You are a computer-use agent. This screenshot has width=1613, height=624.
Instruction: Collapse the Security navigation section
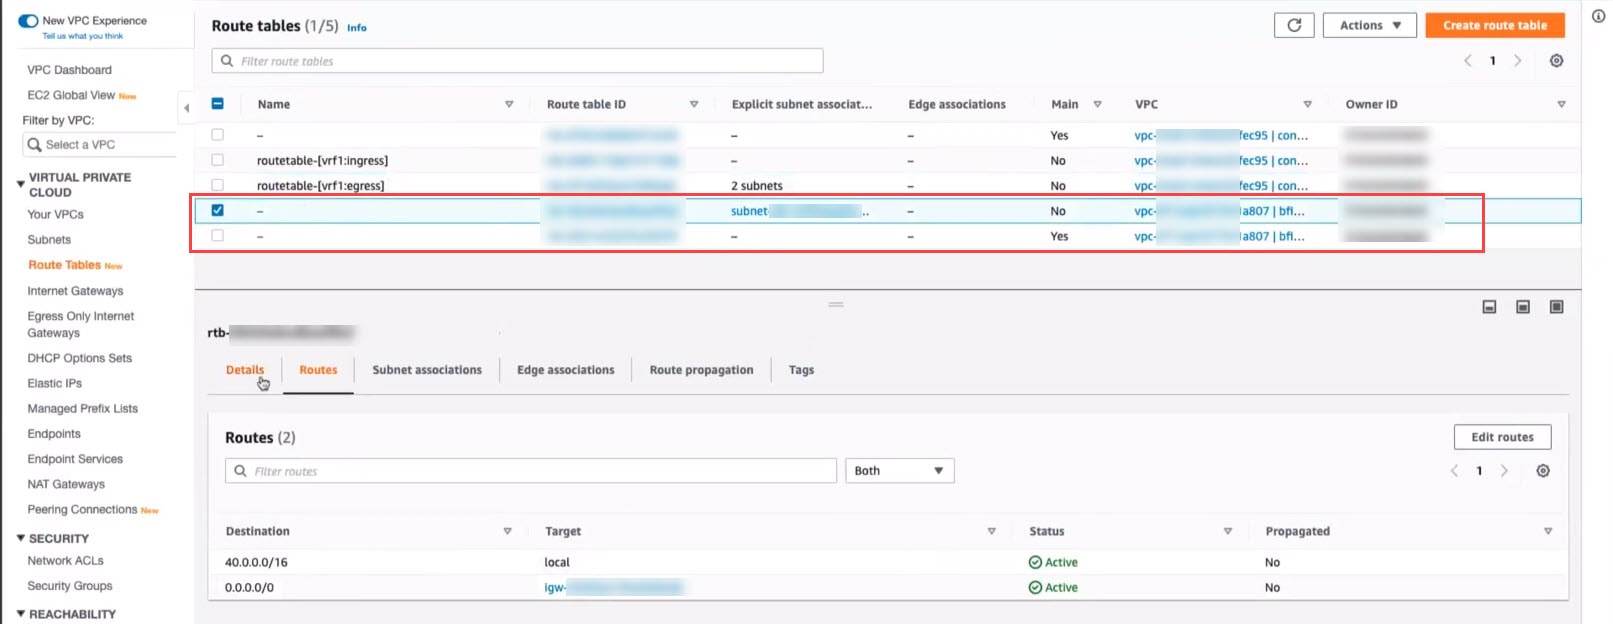click(x=21, y=538)
